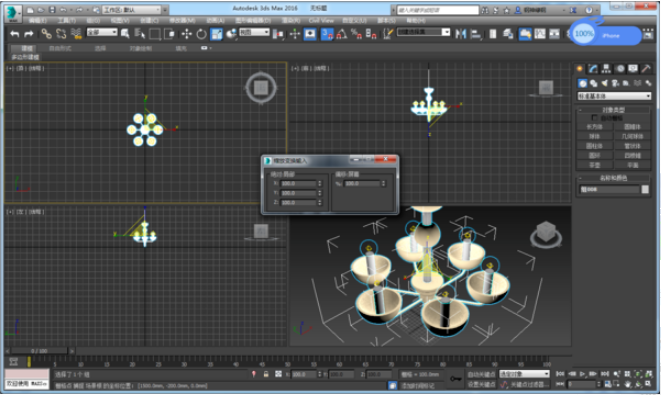Screen dimensions: 661x395
Task: Activate the Select Object tool
Action: (x=125, y=34)
